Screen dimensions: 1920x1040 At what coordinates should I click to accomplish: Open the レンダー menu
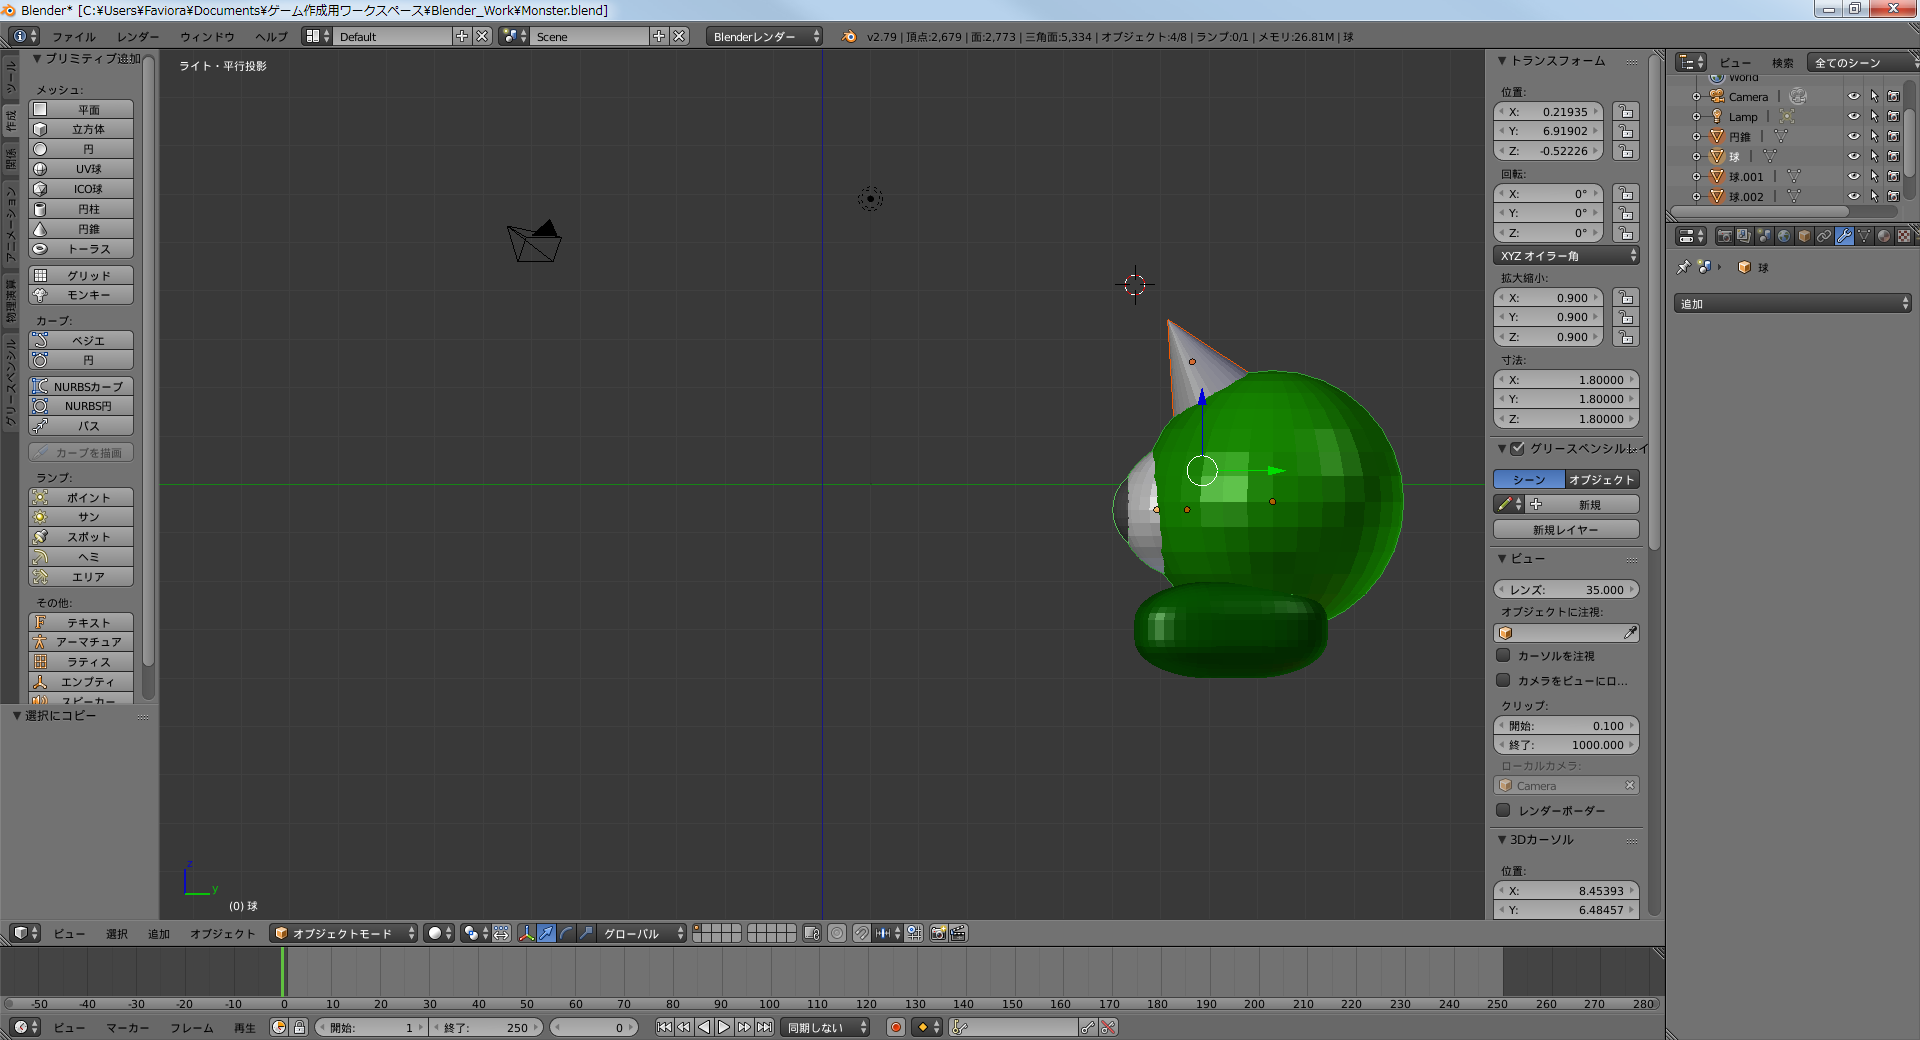(138, 36)
